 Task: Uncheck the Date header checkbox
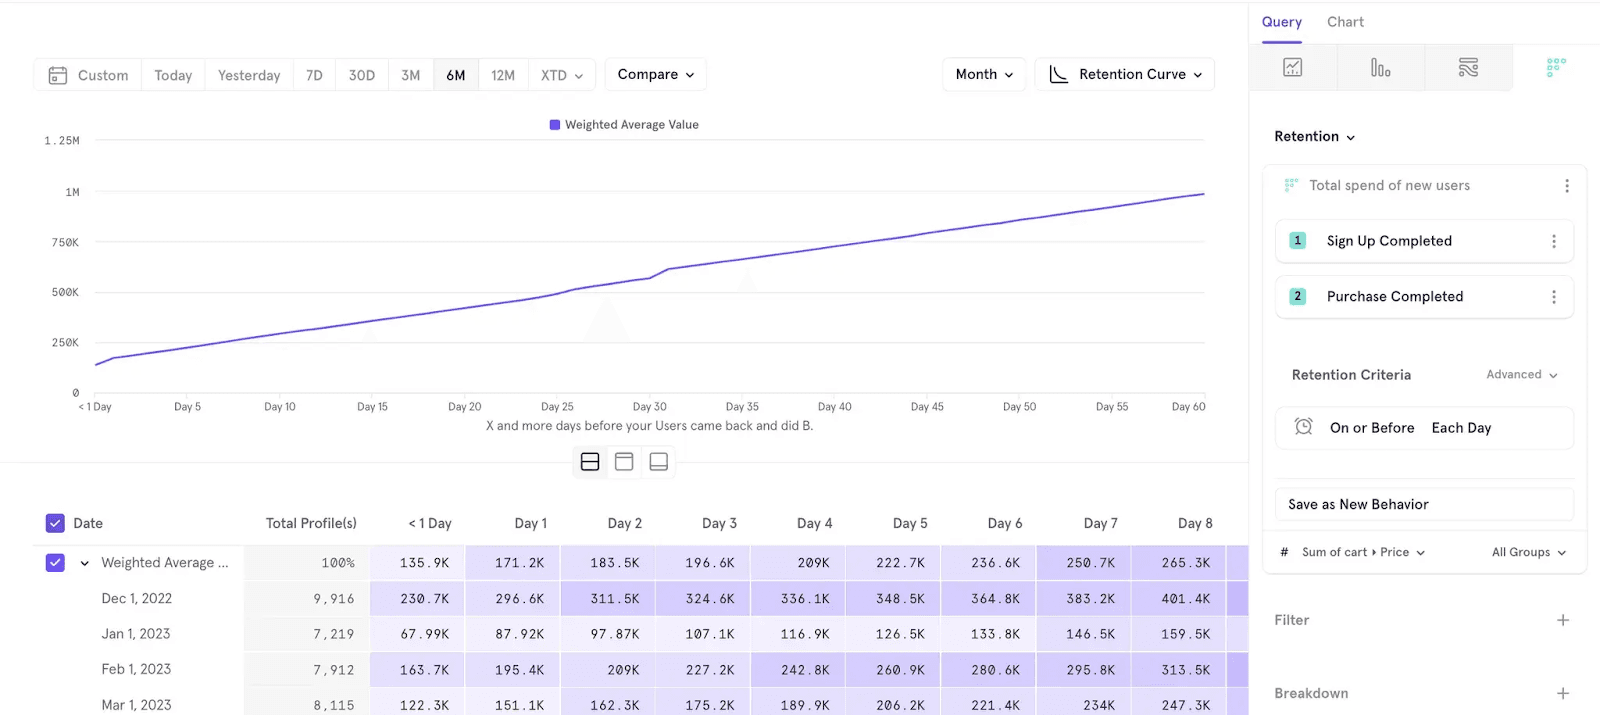click(x=55, y=523)
